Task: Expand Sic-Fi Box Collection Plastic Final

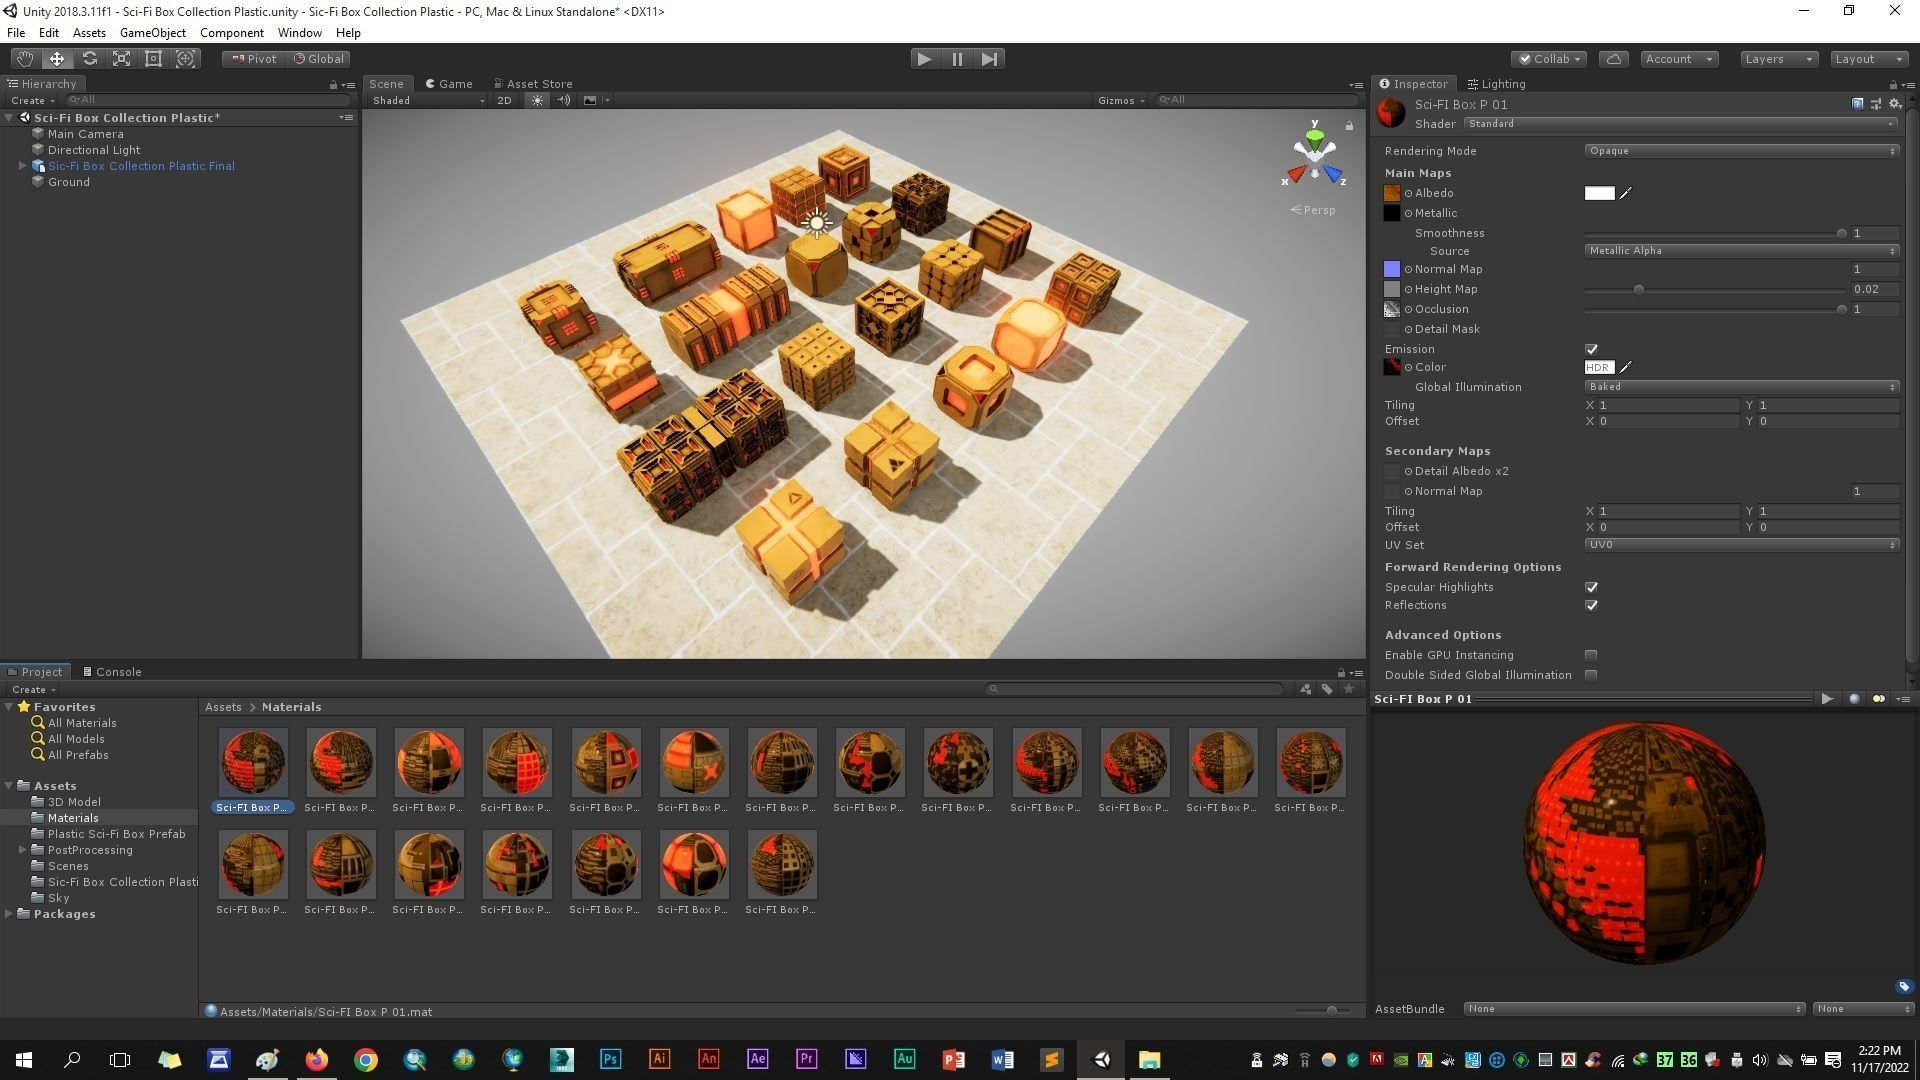Action: pos(23,166)
